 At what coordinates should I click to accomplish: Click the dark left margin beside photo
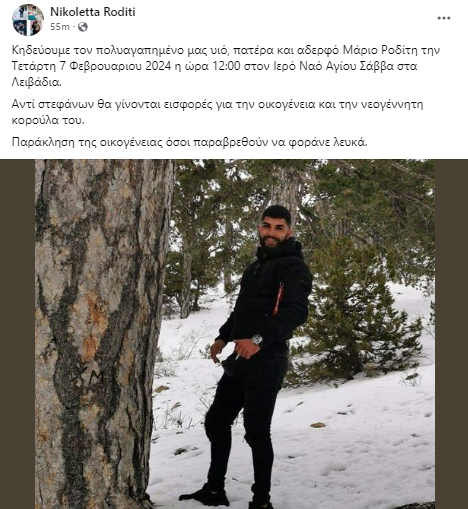[17, 334]
